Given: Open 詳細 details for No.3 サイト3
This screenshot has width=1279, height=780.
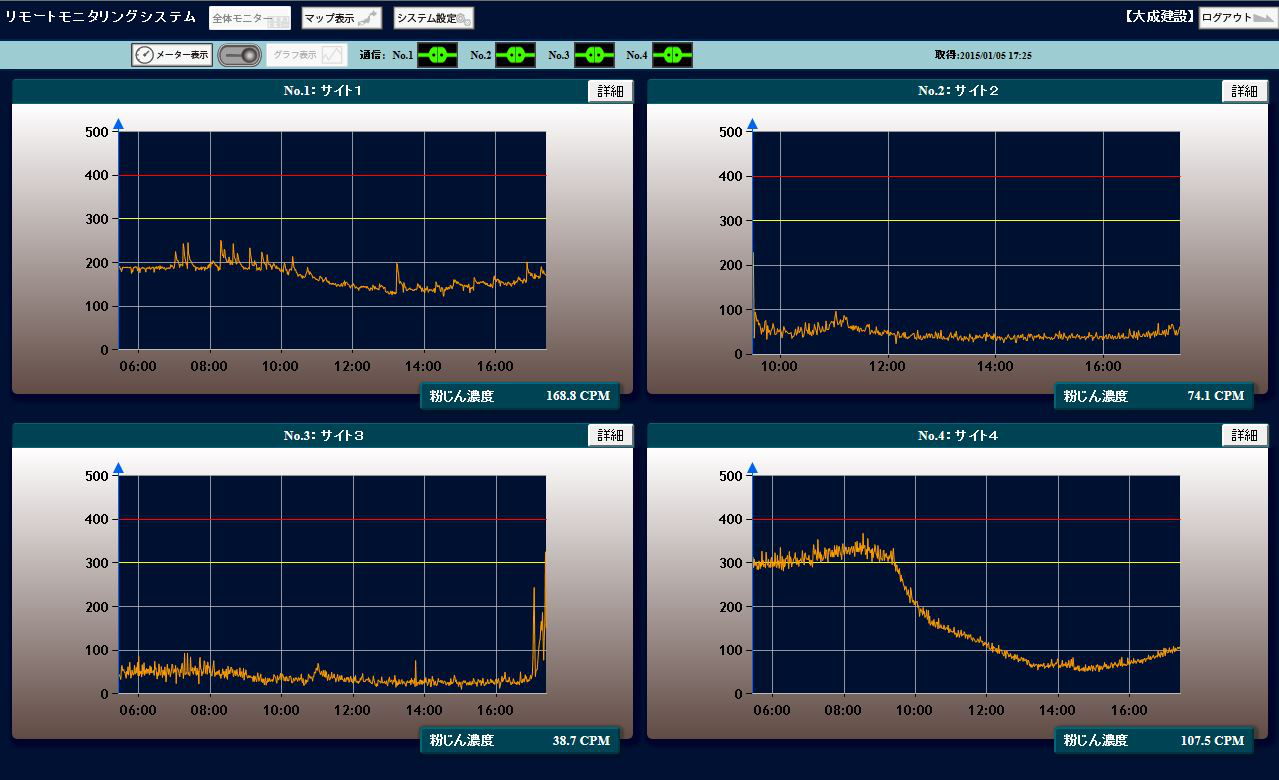Looking at the screenshot, I should [610, 435].
